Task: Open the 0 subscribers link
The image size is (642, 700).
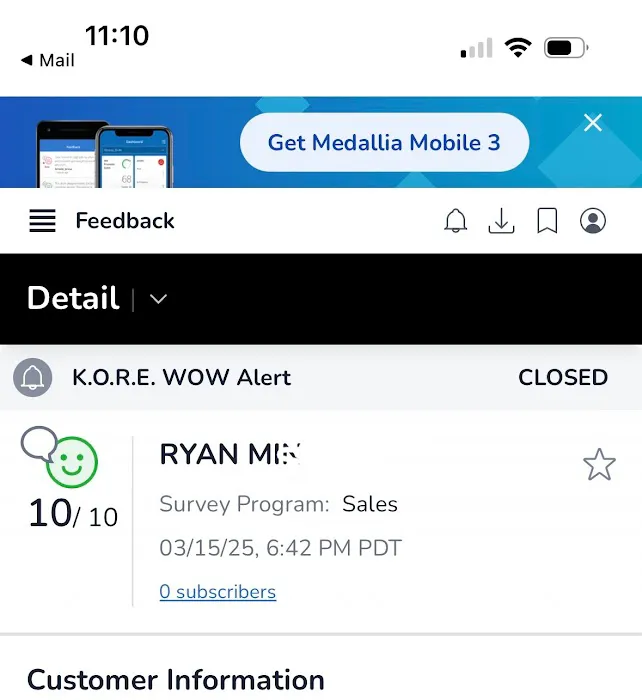Action: [x=218, y=592]
